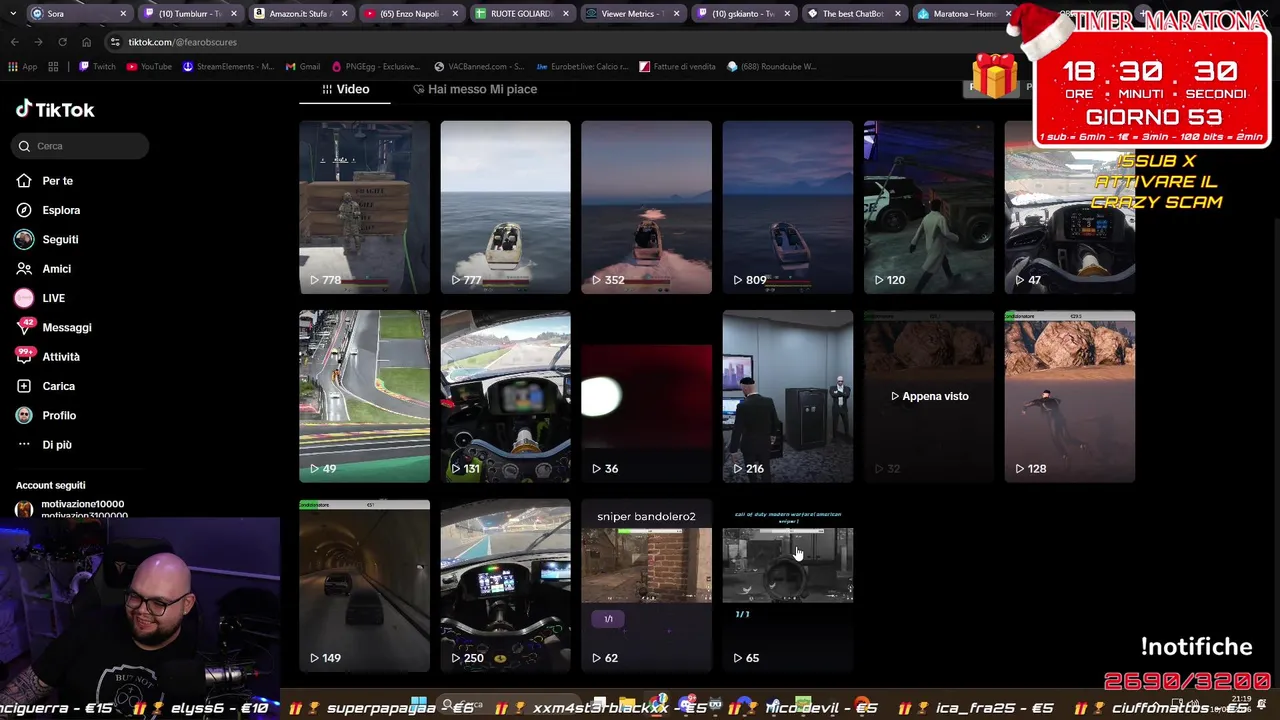The width and height of the screenshot is (1280, 720).
Task: Click browser back arrow
Action: click(14, 42)
